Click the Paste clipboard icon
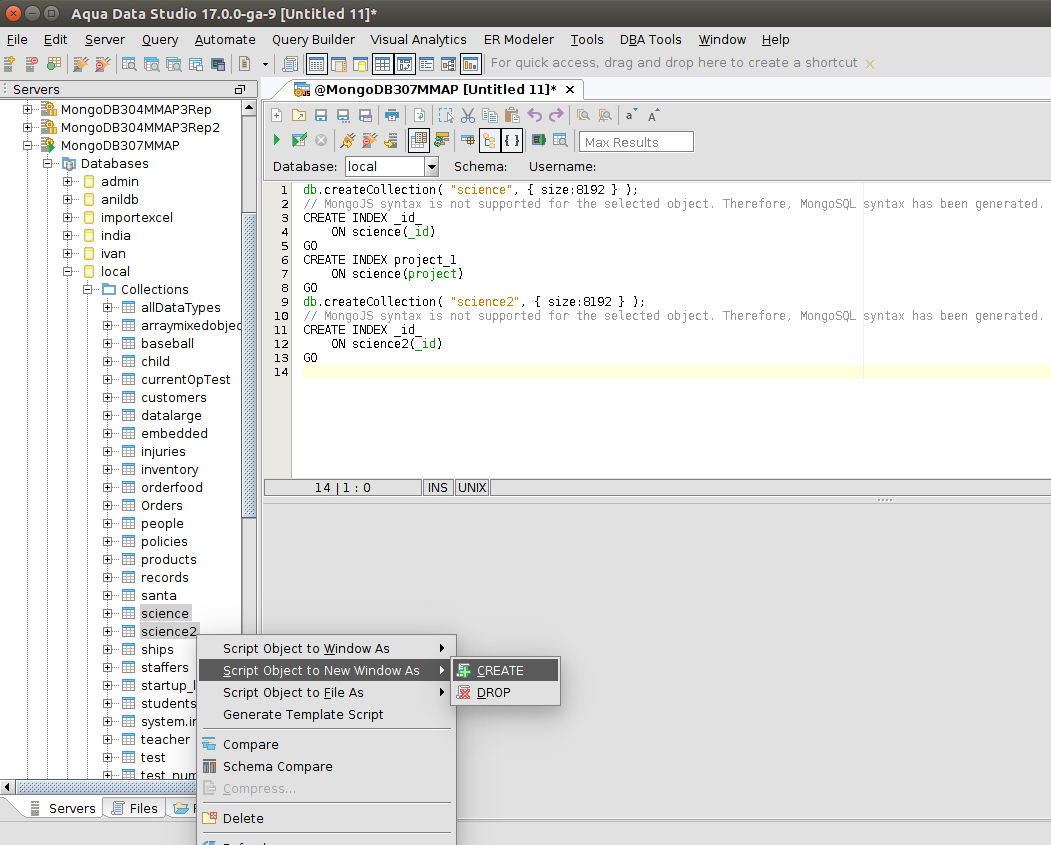The image size is (1051, 845). (x=512, y=115)
